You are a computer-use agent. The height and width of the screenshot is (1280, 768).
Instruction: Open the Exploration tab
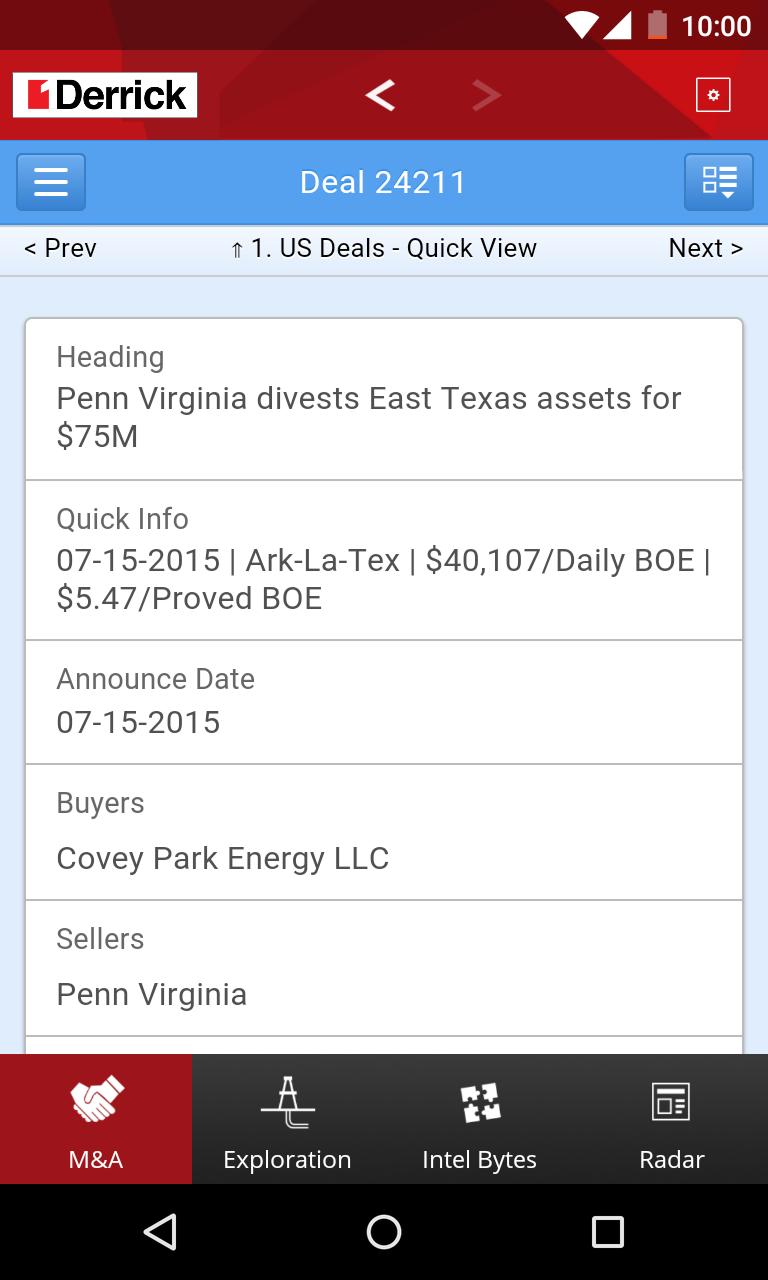point(288,1119)
